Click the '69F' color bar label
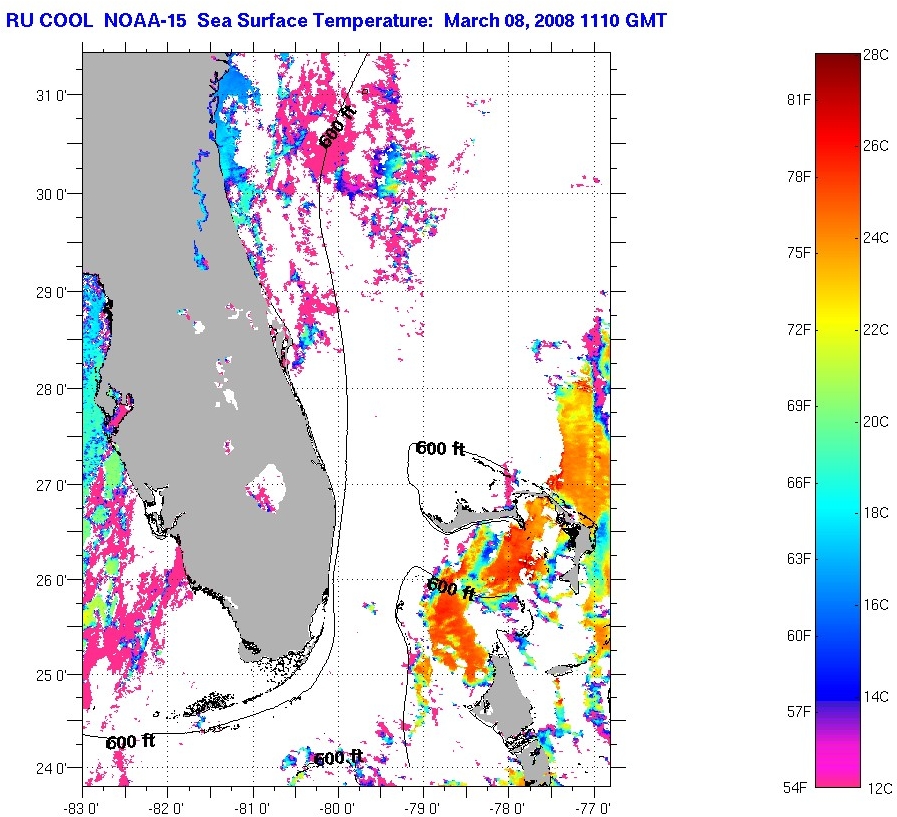897x817 pixels. tap(799, 406)
